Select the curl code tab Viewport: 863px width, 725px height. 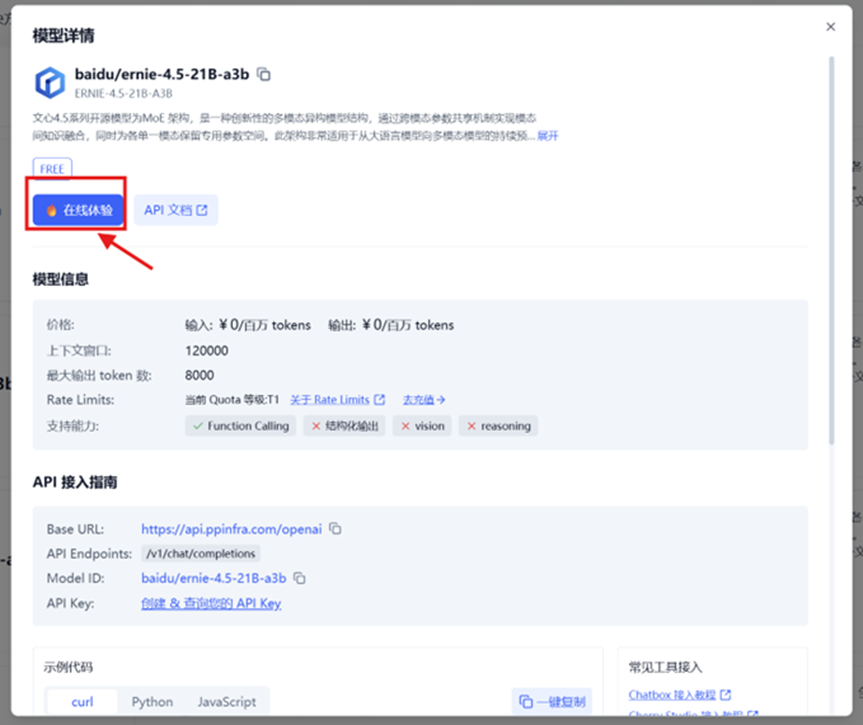82,702
